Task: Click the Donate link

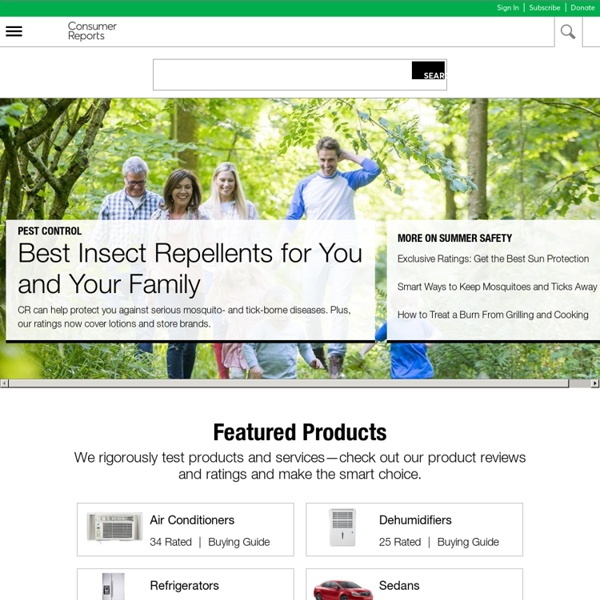Action: pos(582,8)
